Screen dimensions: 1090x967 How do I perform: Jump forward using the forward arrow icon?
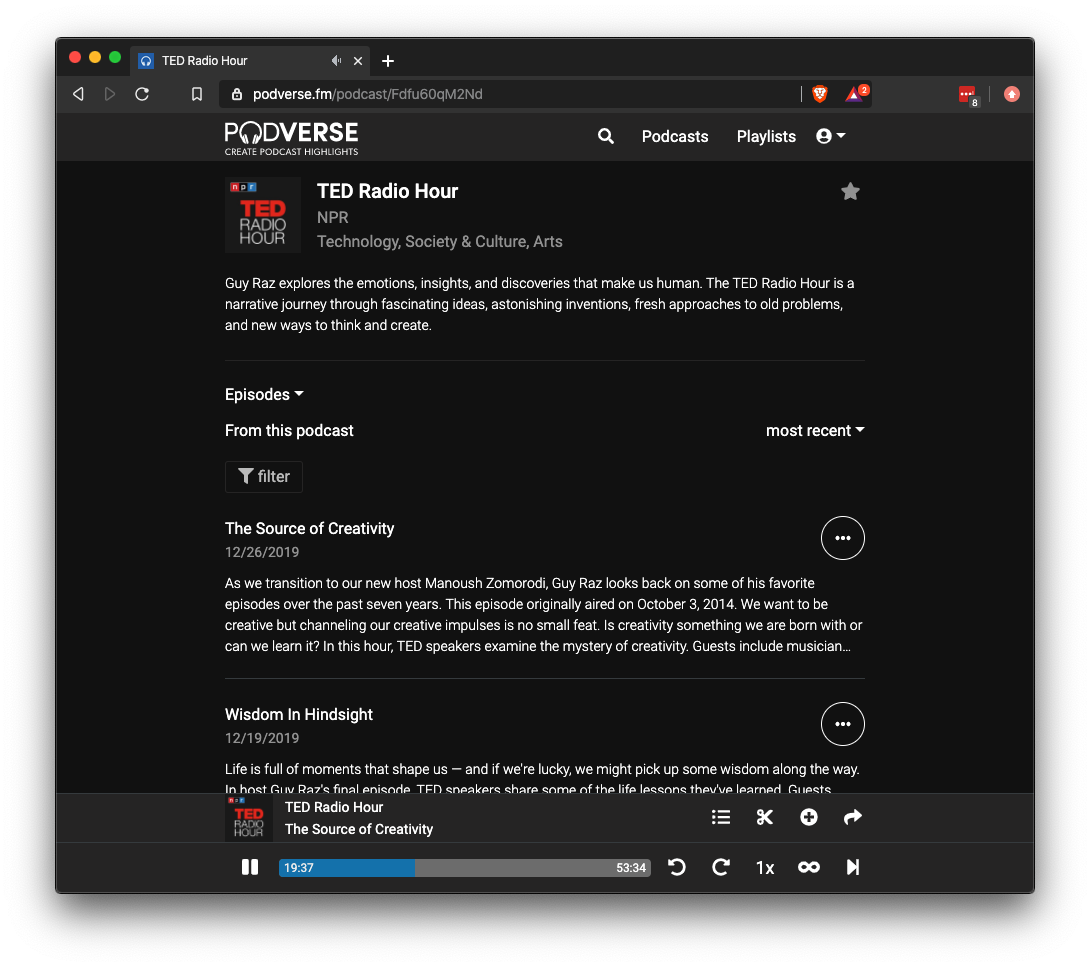coord(721,868)
